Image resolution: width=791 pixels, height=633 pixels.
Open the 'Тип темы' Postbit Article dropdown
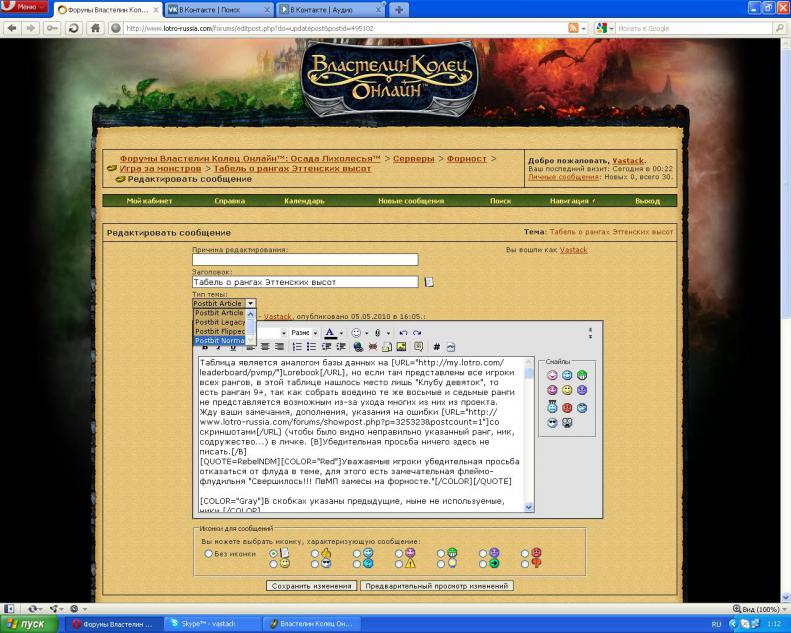[224, 303]
